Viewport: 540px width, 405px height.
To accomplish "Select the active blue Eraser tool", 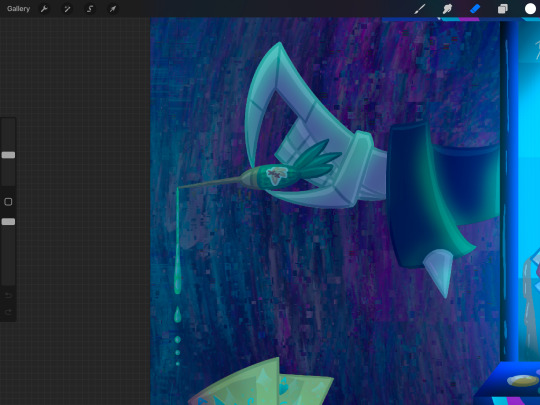I will coord(475,9).
